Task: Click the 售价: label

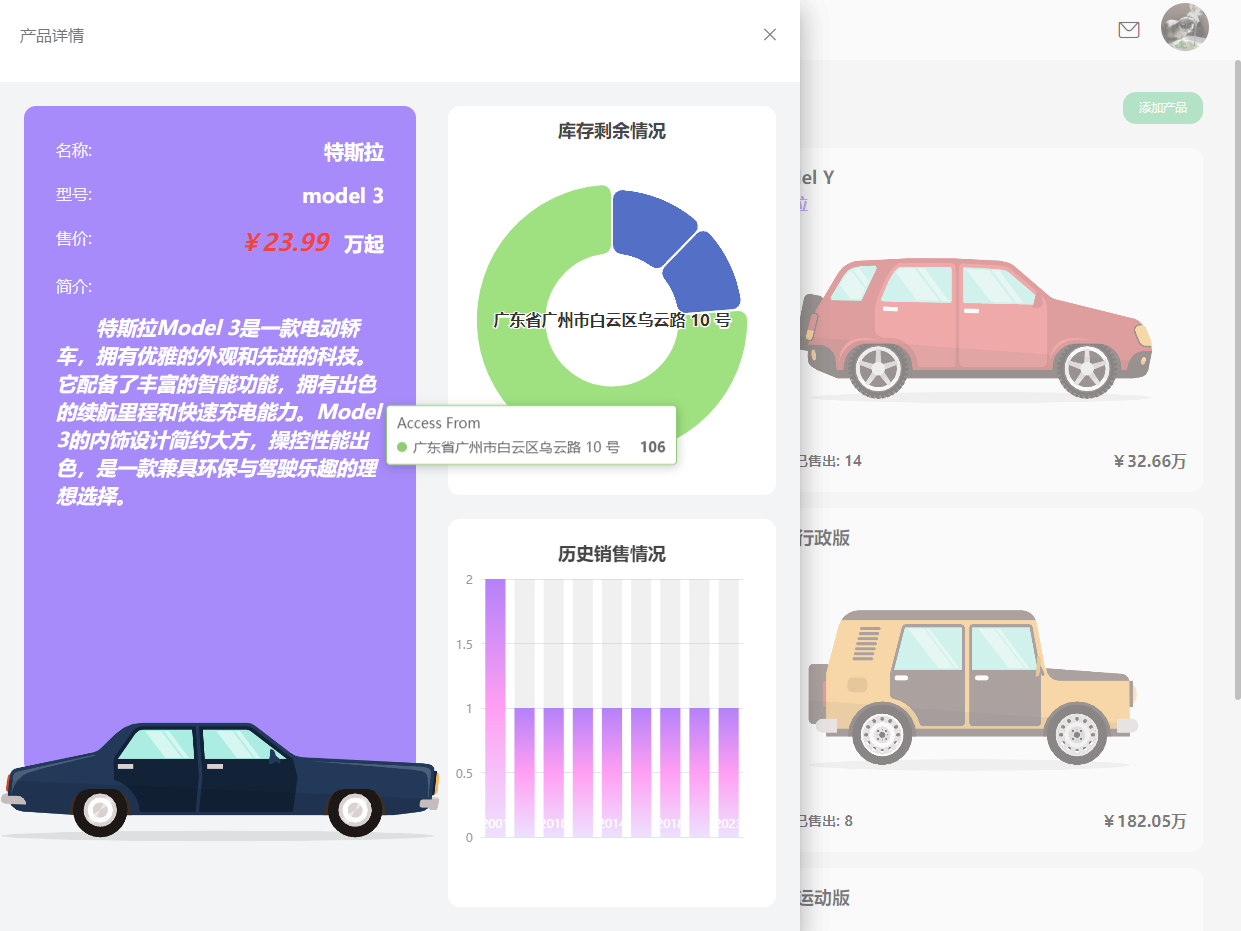Action: point(74,239)
